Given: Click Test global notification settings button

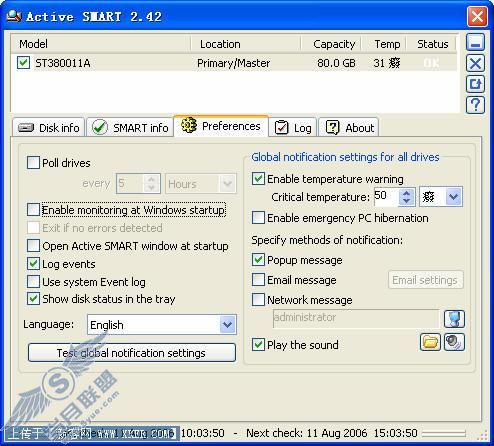Looking at the screenshot, I should pyautogui.click(x=132, y=353).
